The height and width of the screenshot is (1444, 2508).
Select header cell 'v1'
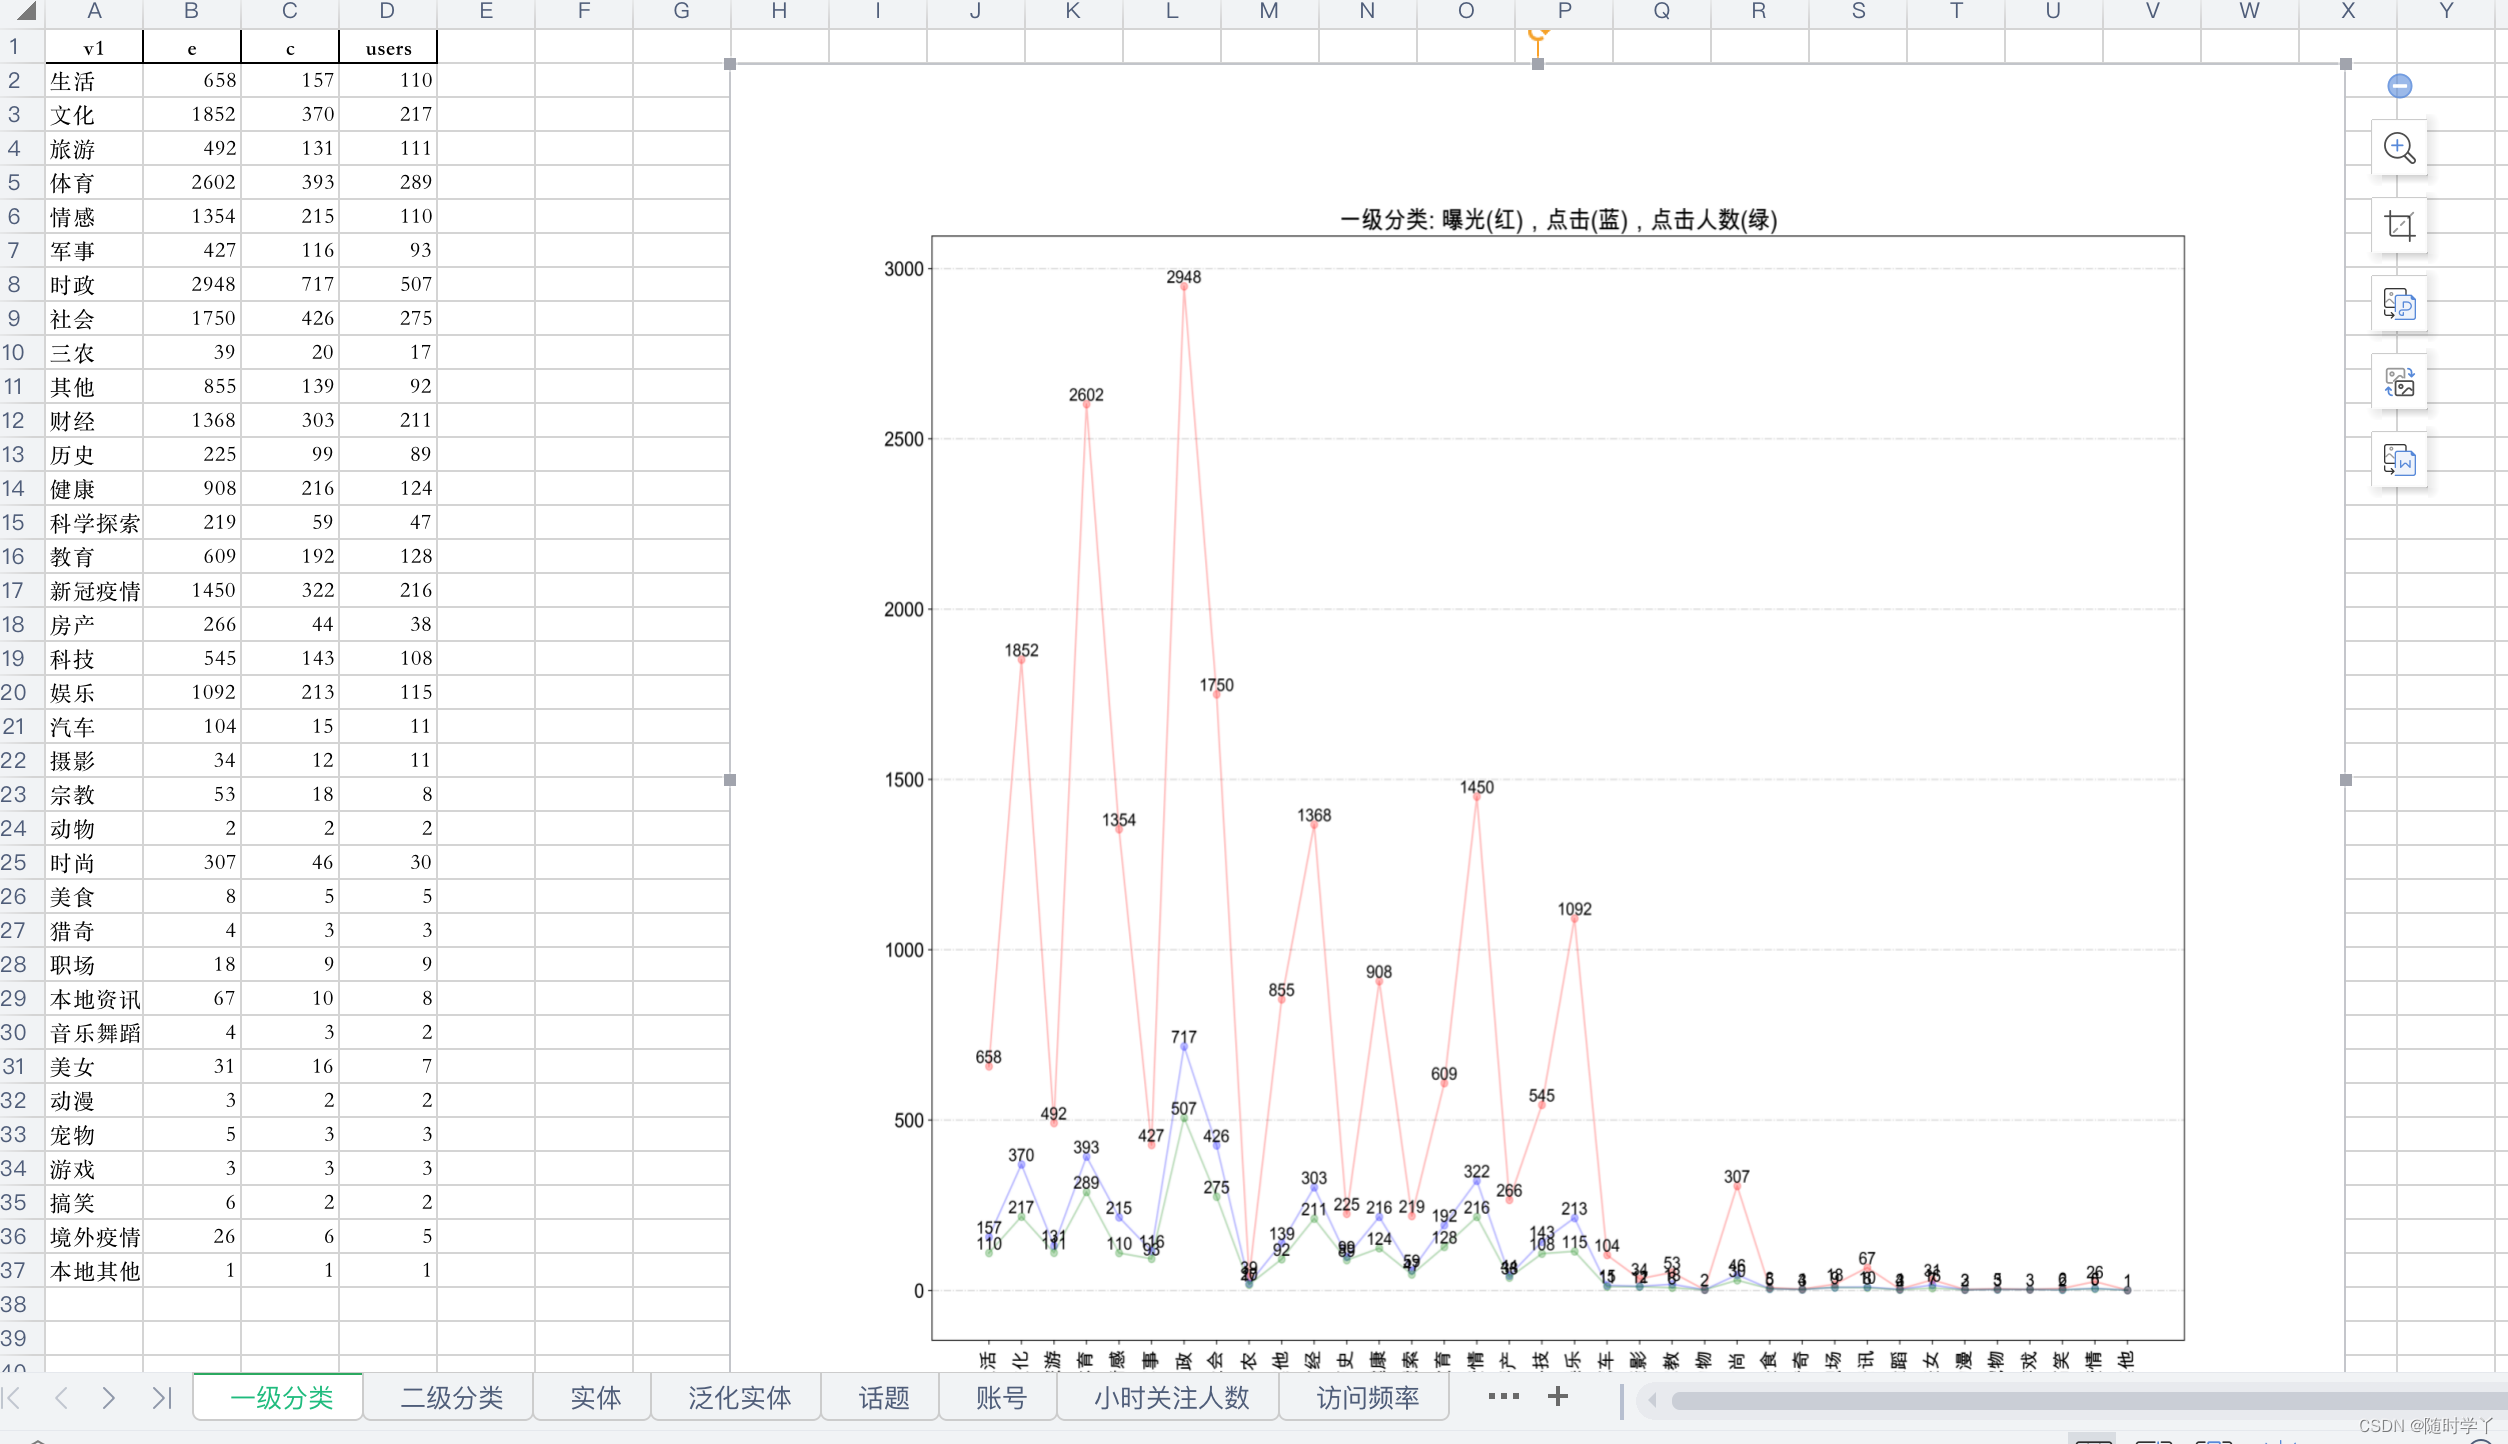point(94,47)
